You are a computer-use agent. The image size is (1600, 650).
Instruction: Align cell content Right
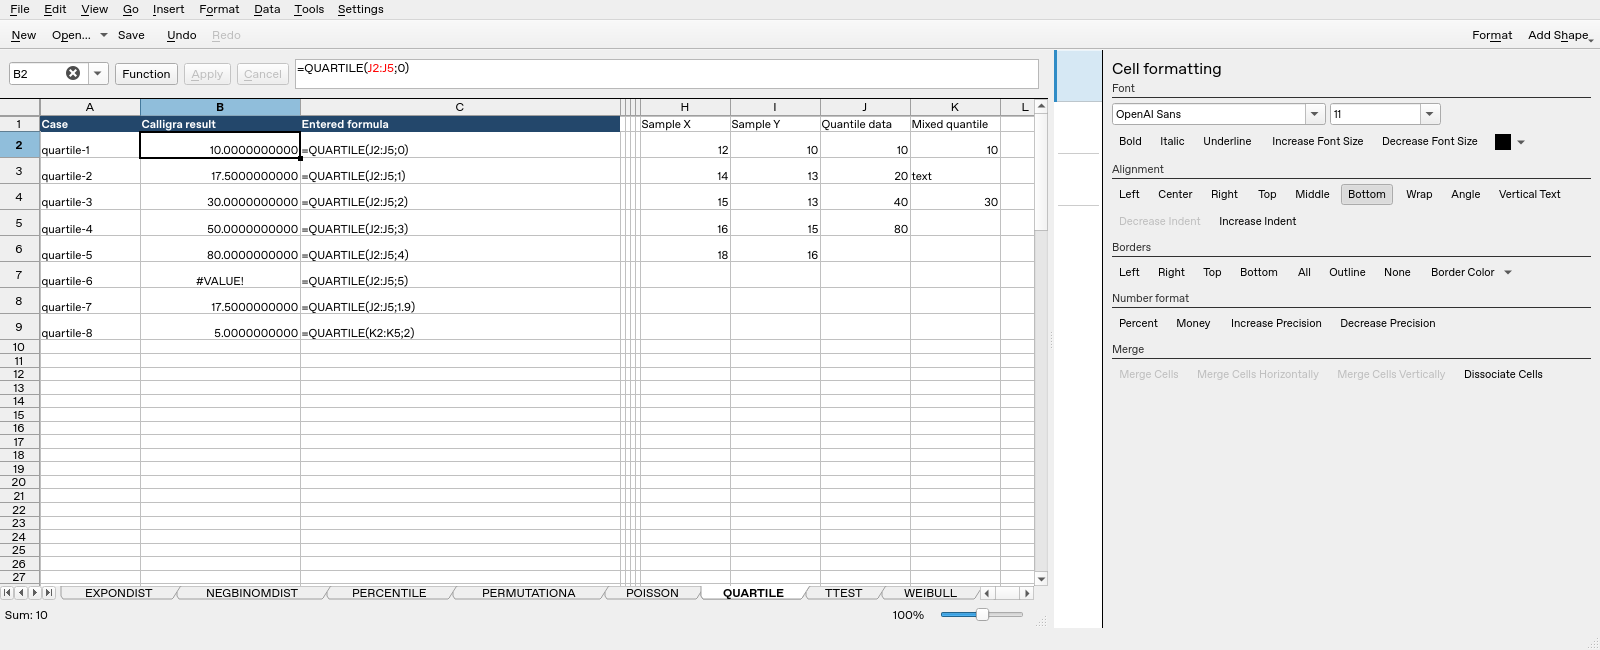[x=1224, y=194]
